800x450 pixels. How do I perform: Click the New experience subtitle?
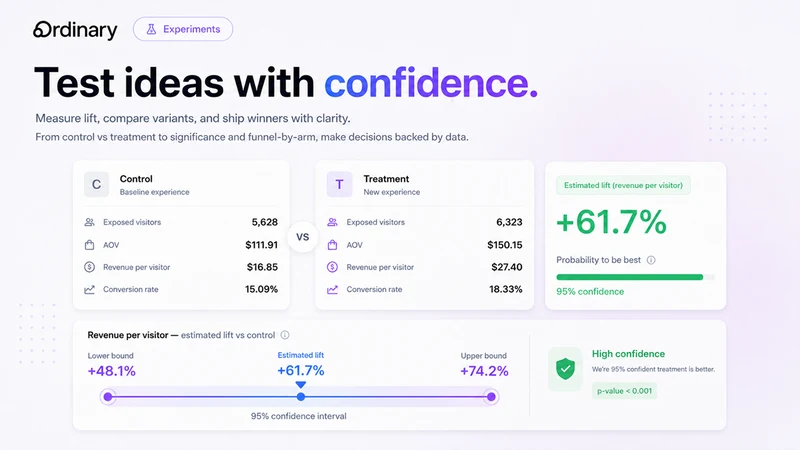pos(392,192)
